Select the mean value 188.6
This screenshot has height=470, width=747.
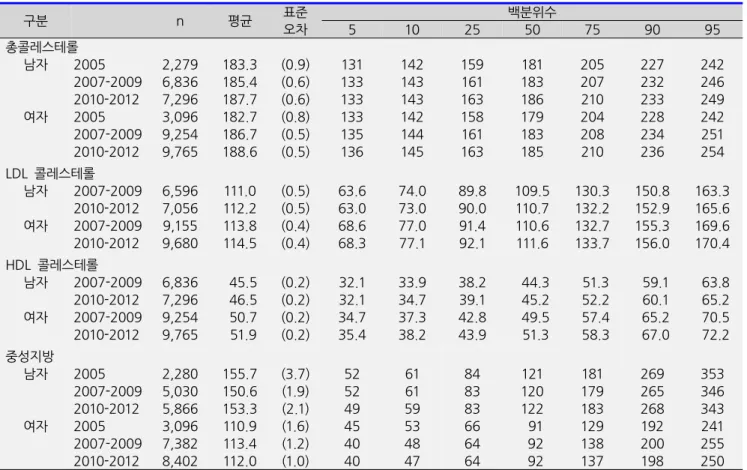240,152
